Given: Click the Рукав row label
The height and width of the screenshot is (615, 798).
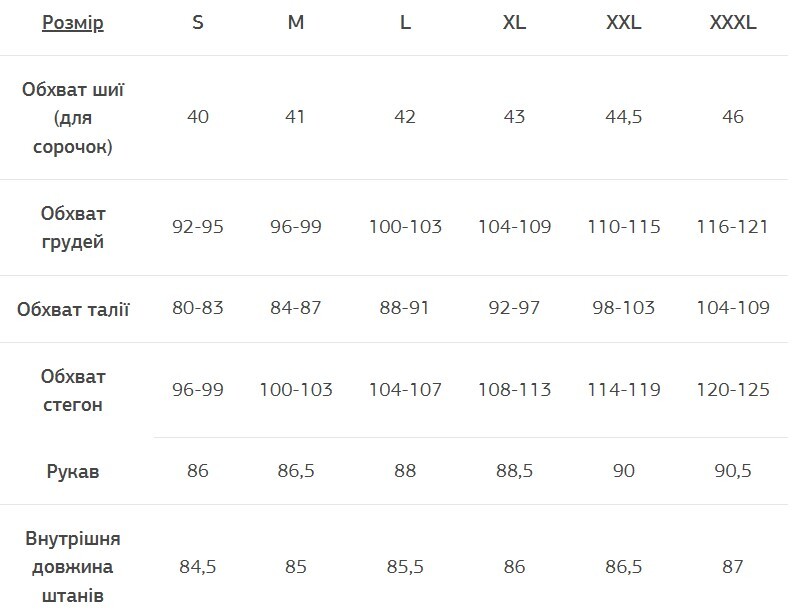Looking at the screenshot, I should 73,472.
